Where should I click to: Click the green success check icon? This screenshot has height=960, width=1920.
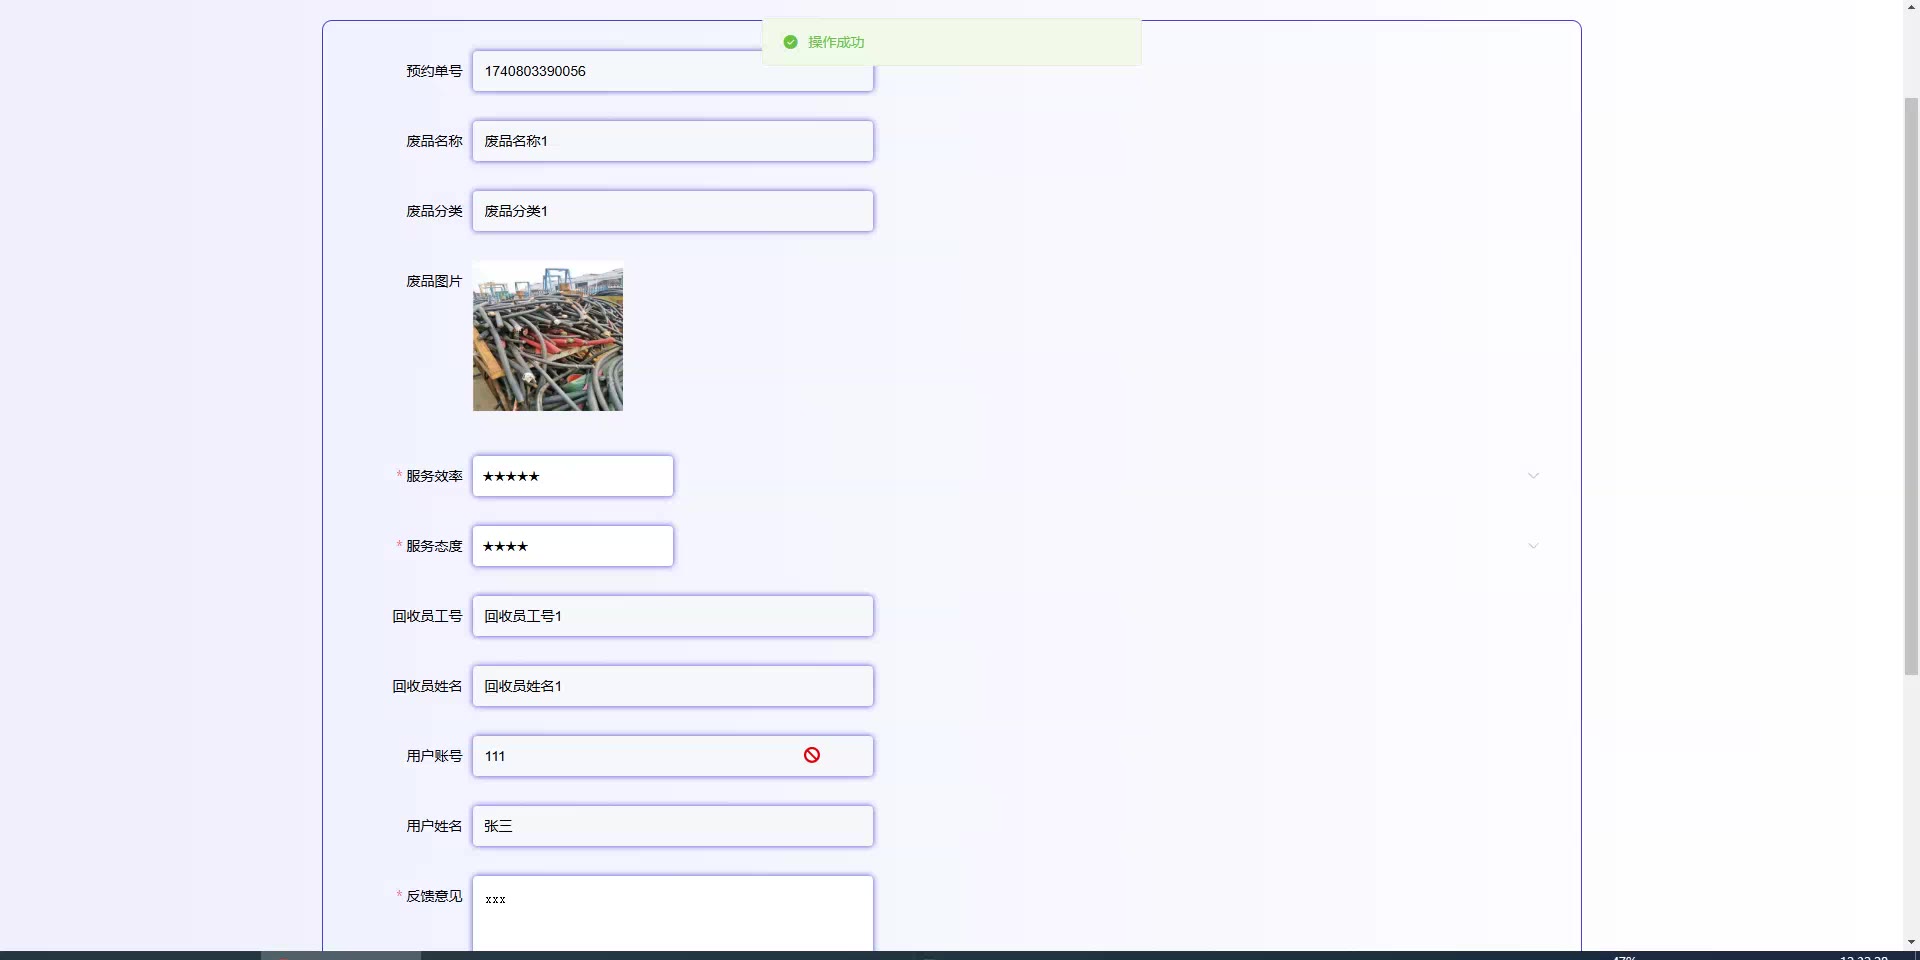(790, 42)
